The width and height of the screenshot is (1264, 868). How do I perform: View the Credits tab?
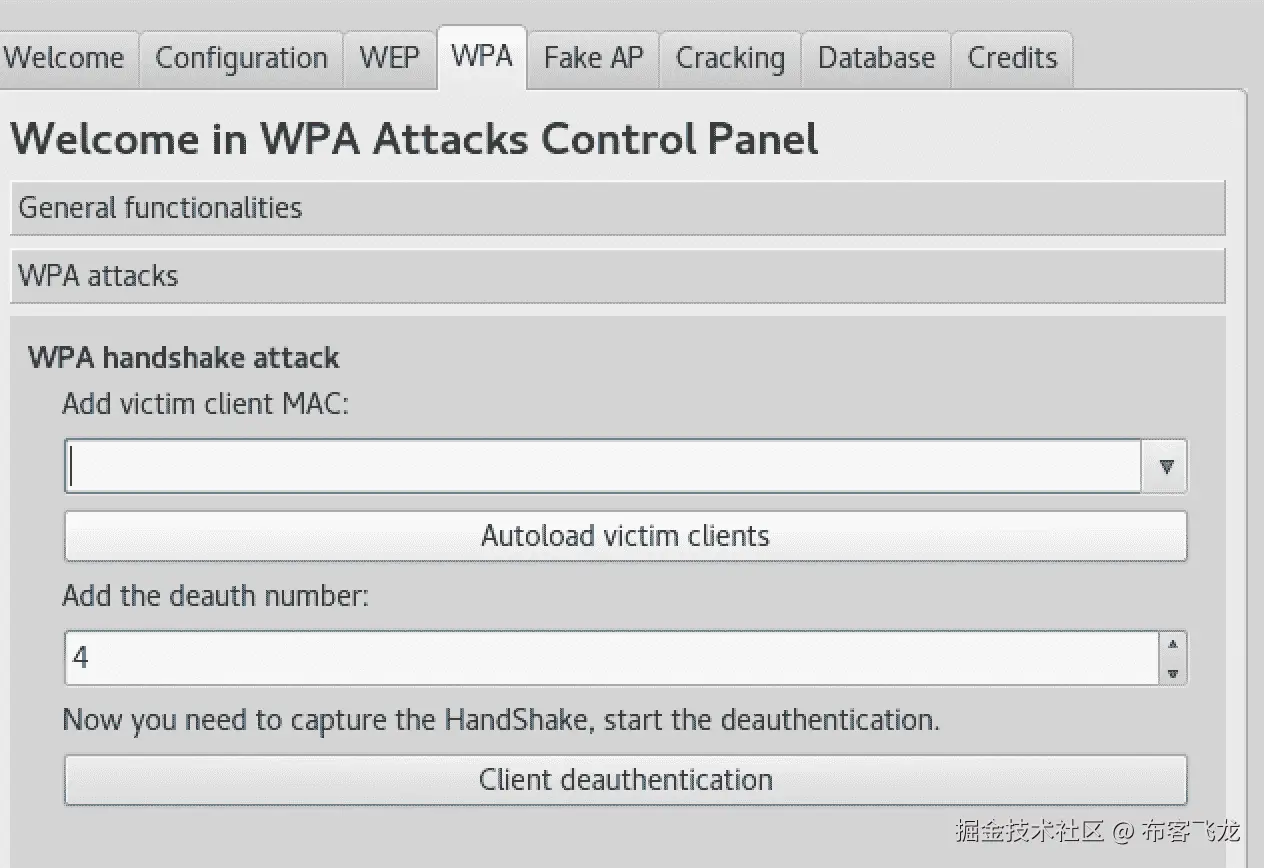click(x=1012, y=58)
